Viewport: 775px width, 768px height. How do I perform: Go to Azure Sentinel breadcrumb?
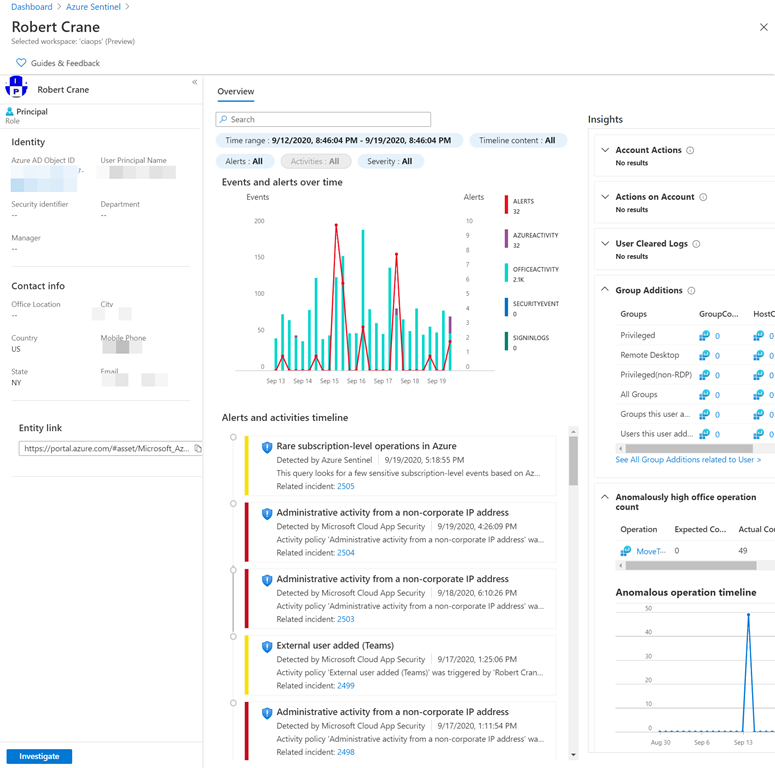tap(93, 7)
